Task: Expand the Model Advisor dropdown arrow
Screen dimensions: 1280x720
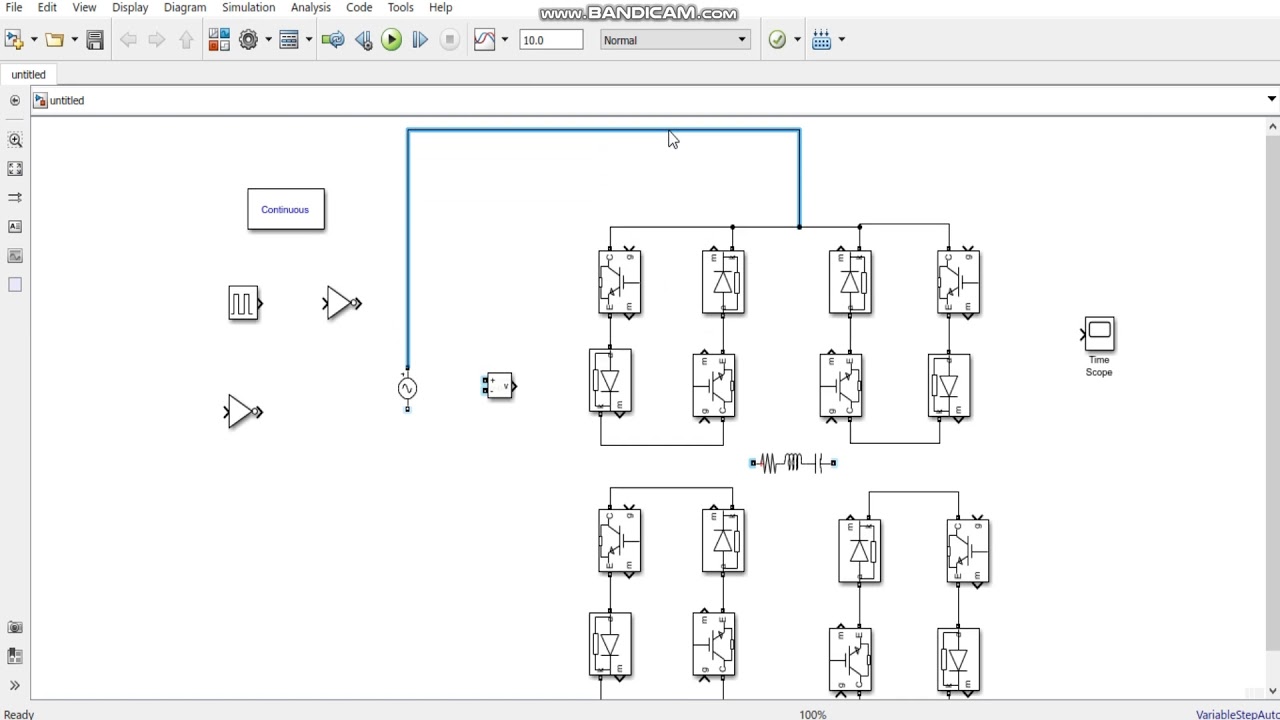Action: (x=797, y=40)
